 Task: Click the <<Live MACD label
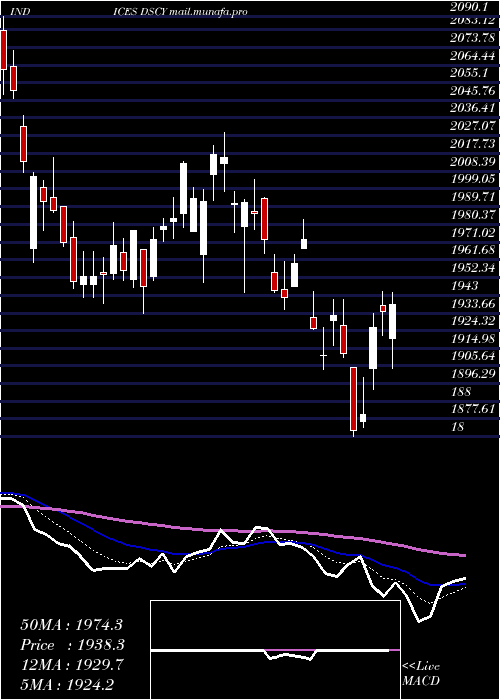tap(421, 673)
